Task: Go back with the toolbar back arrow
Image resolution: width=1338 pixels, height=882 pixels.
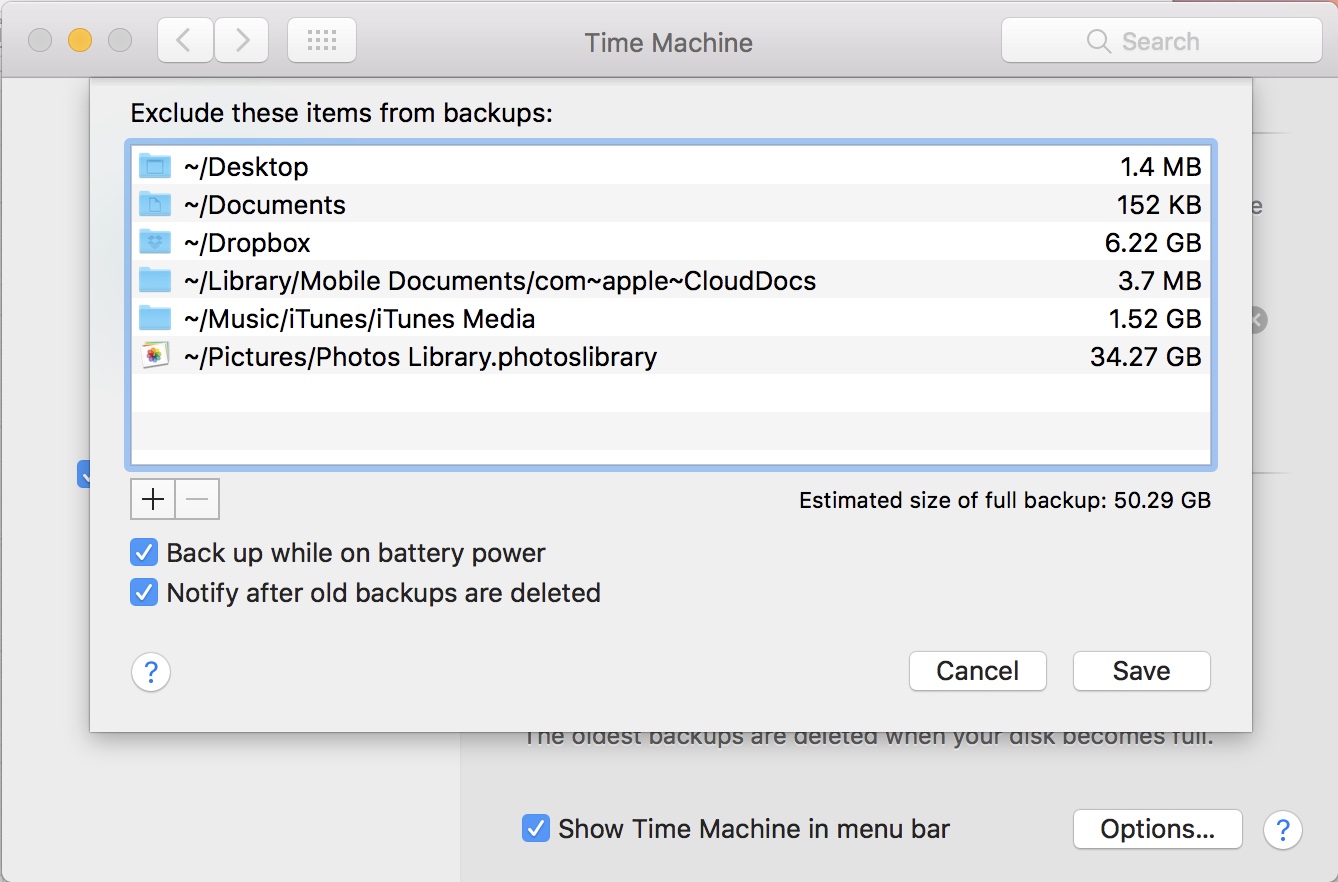Action: point(184,41)
